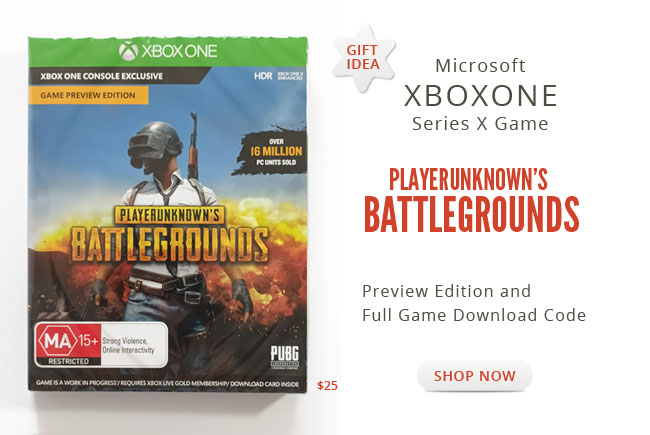Click the red PLAYERUNKNOWN'S BATTLEGROUNDS headline
Viewport: 650px width, 435px height.
pyautogui.click(x=471, y=200)
